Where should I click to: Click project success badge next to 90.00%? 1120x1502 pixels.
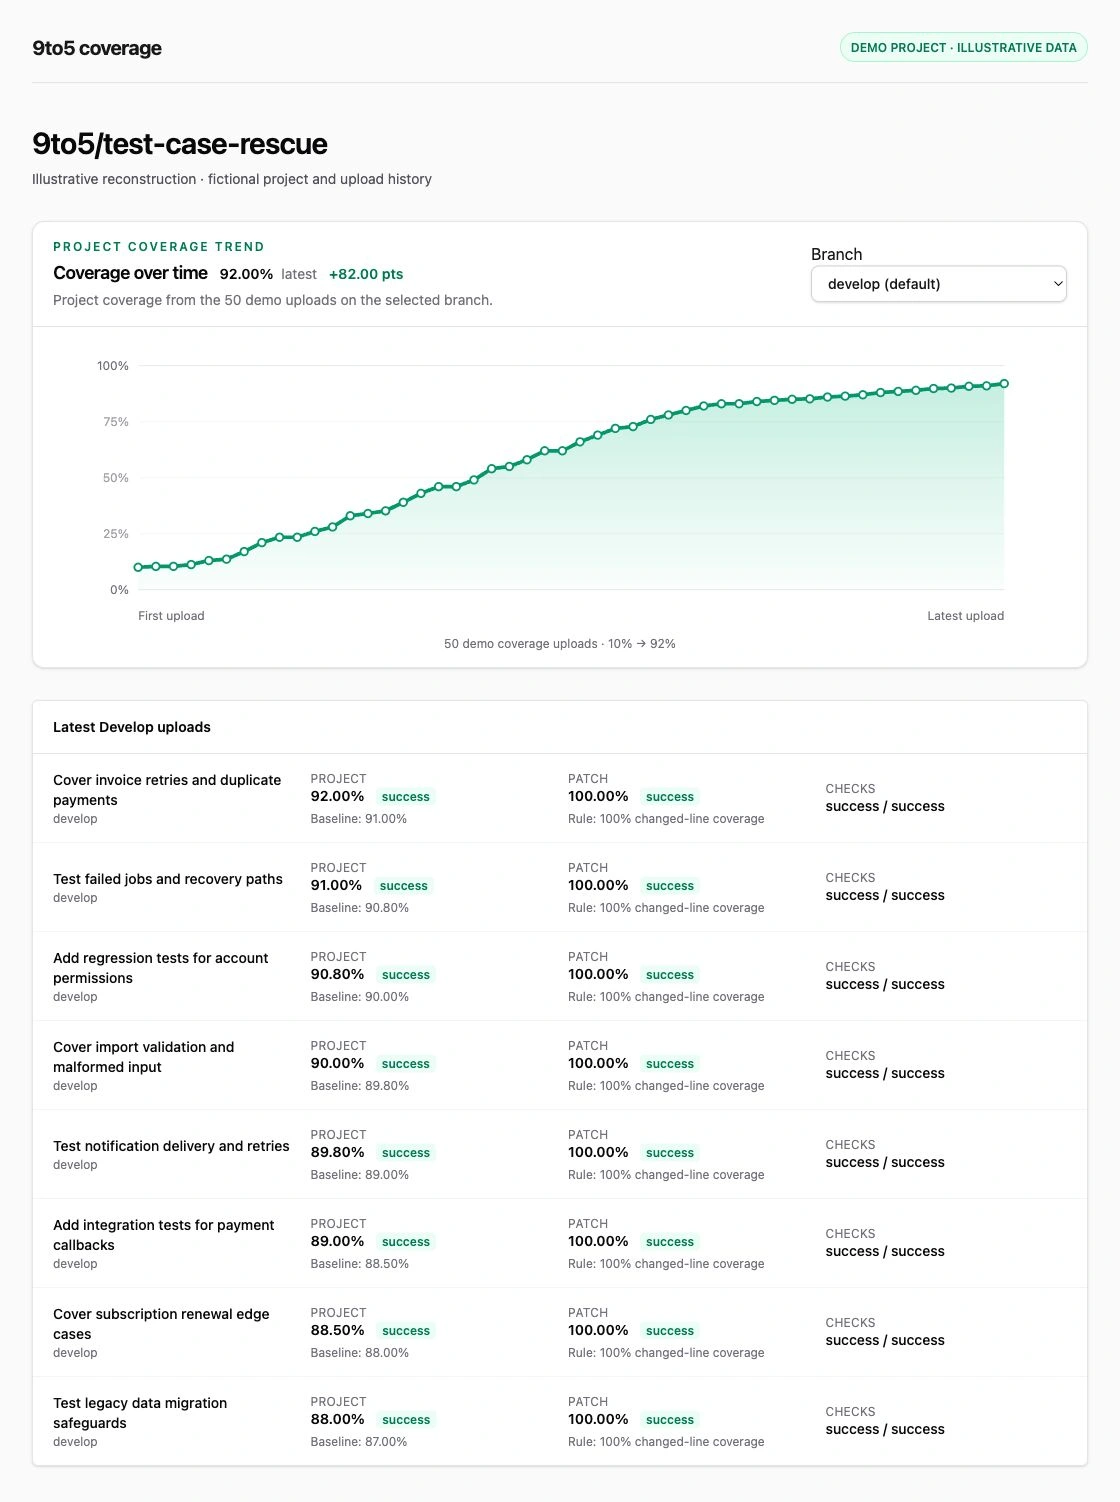405,1064
